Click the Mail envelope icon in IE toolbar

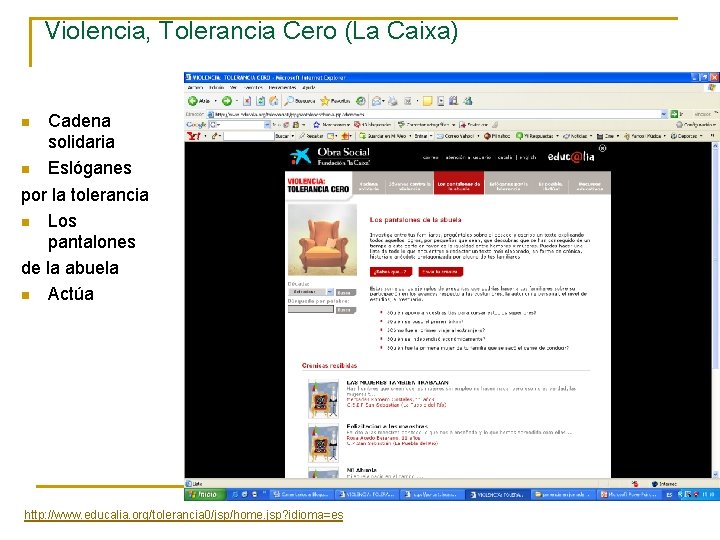[377, 101]
